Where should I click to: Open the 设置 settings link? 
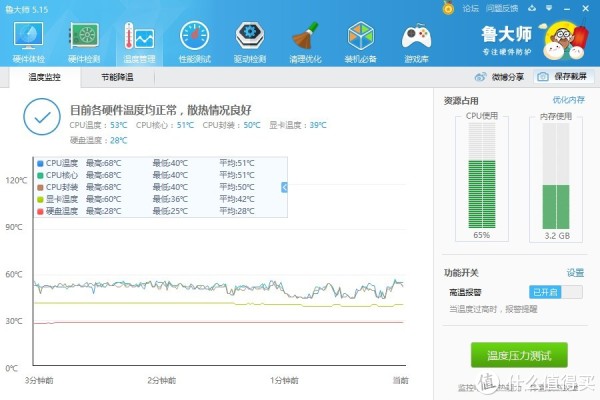coord(575,273)
